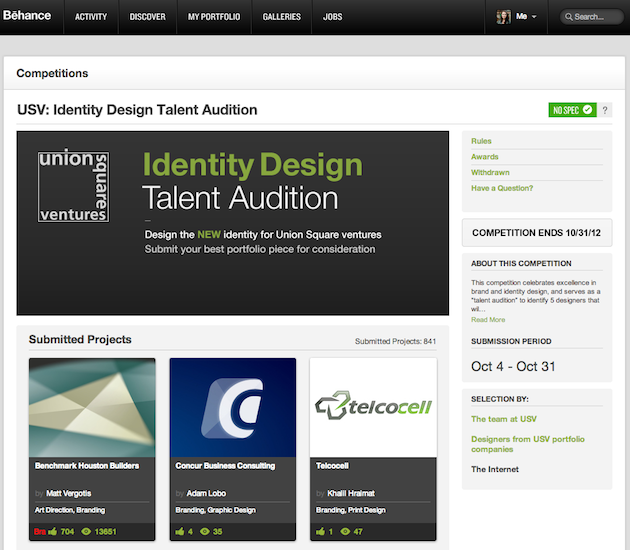Click the Competitions page heading
Image resolution: width=630 pixels, height=550 pixels.
[x=52, y=73]
